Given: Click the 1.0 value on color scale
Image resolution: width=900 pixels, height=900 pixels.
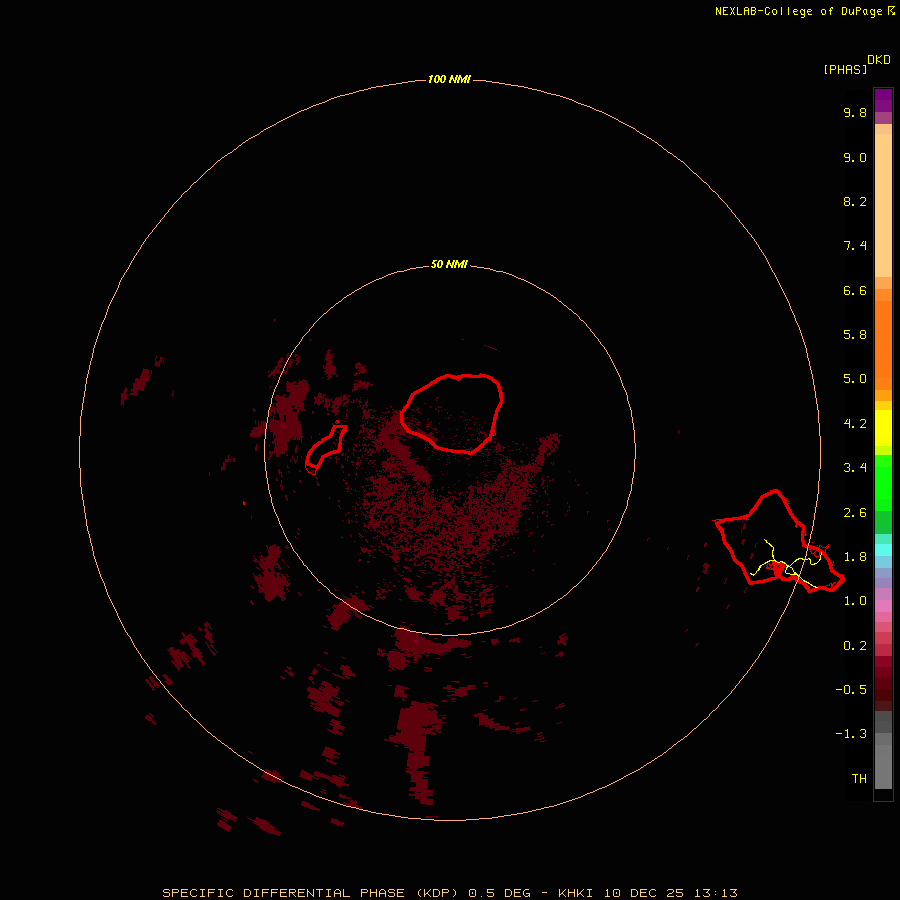Looking at the screenshot, I should click(855, 602).
